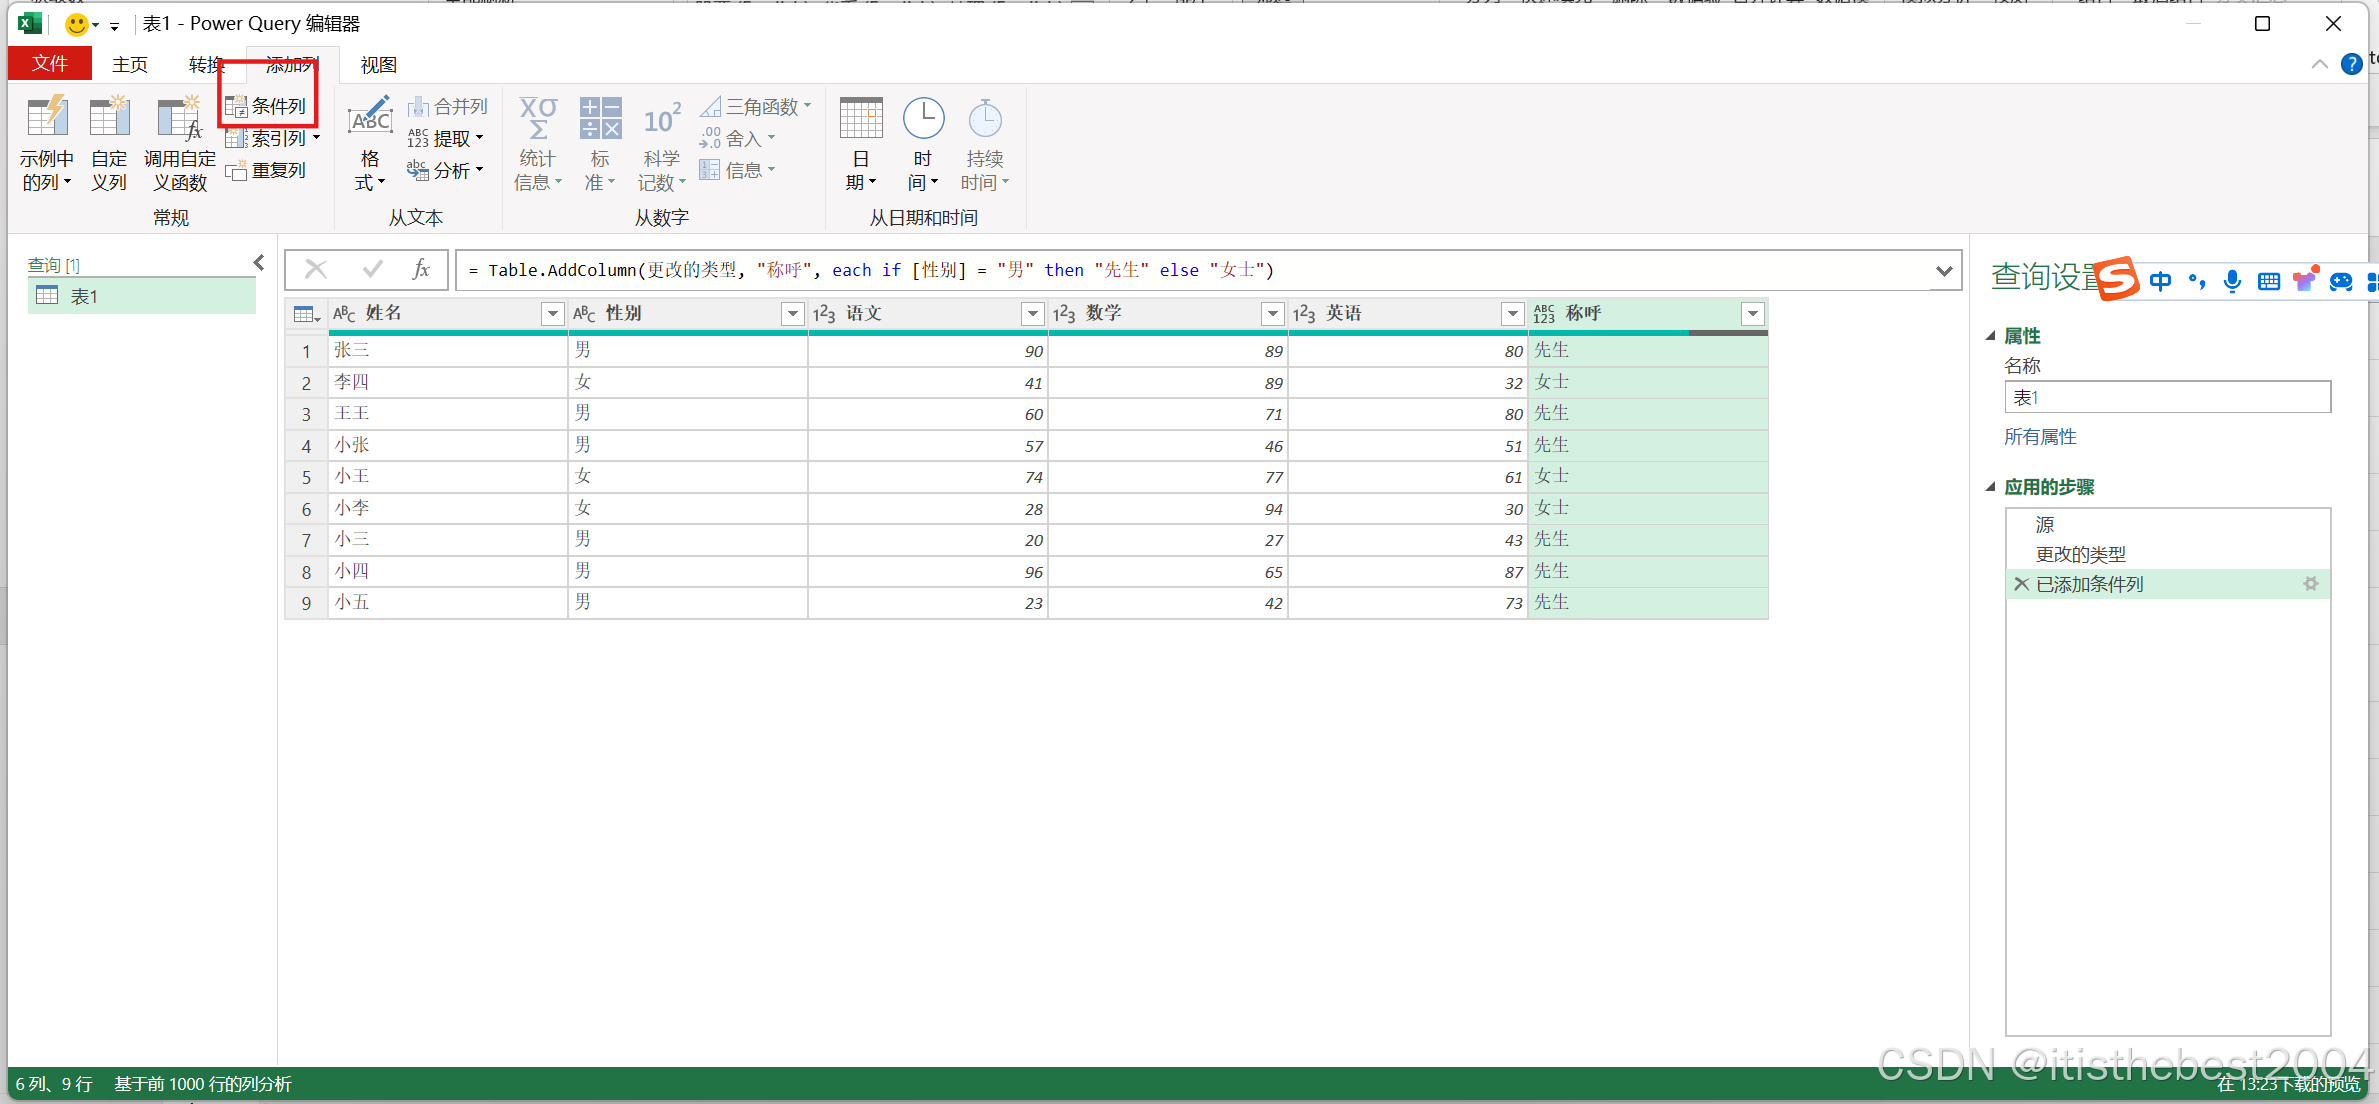Open filter dropdown for 称呼 column
Screen dimensions: 2379x1104
tap(1752, 314)
